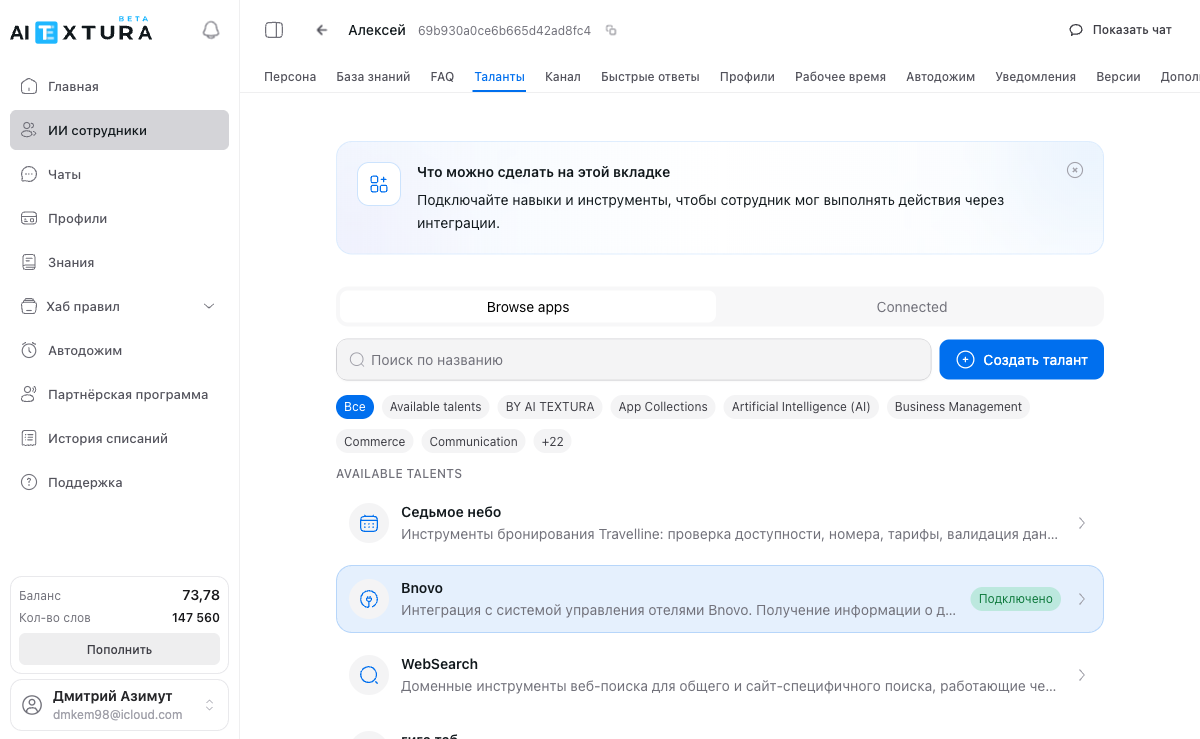The width and height of the screenshot is (1200, 739).
Task: Click the user avatar icon
Action: (33, 705)
